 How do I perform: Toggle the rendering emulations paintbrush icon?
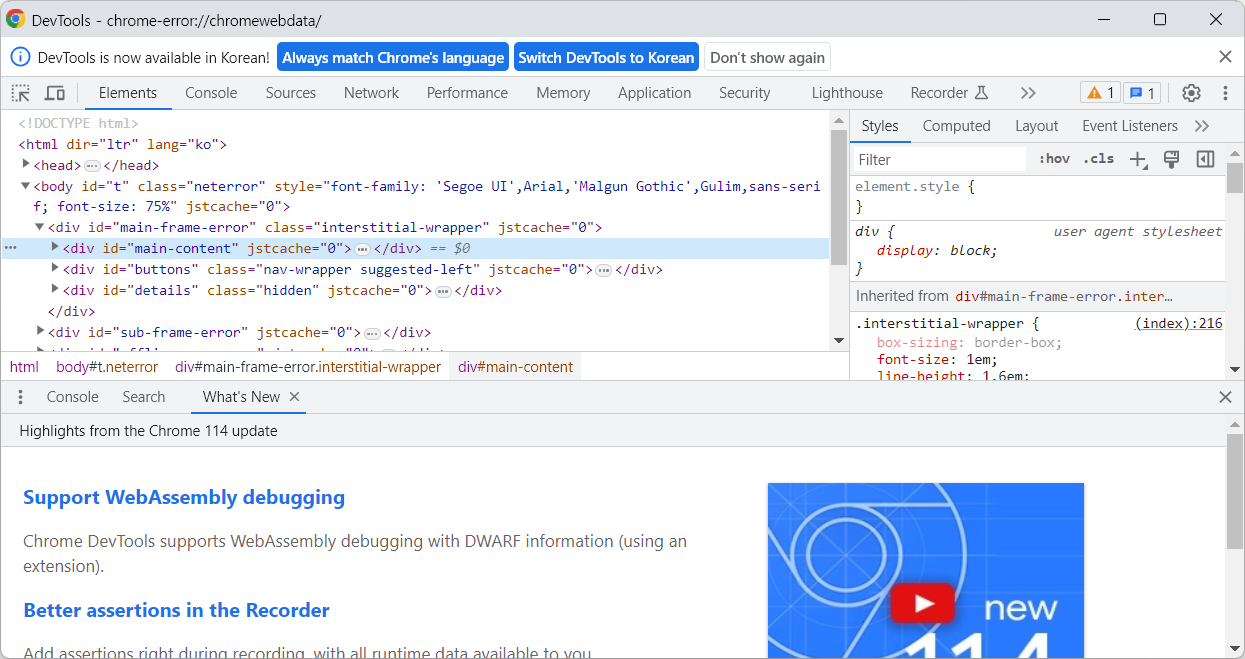[x=1172, y=159]
